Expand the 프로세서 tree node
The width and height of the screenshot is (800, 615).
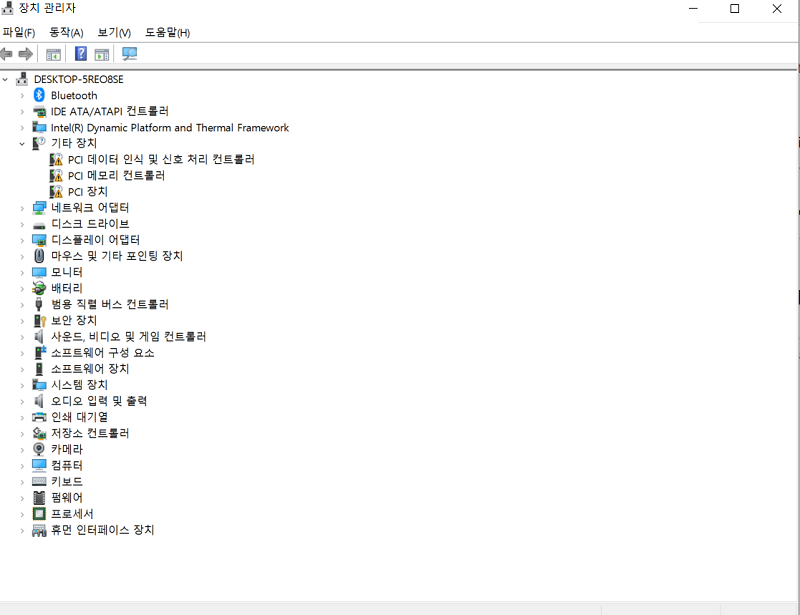(22, 513)
